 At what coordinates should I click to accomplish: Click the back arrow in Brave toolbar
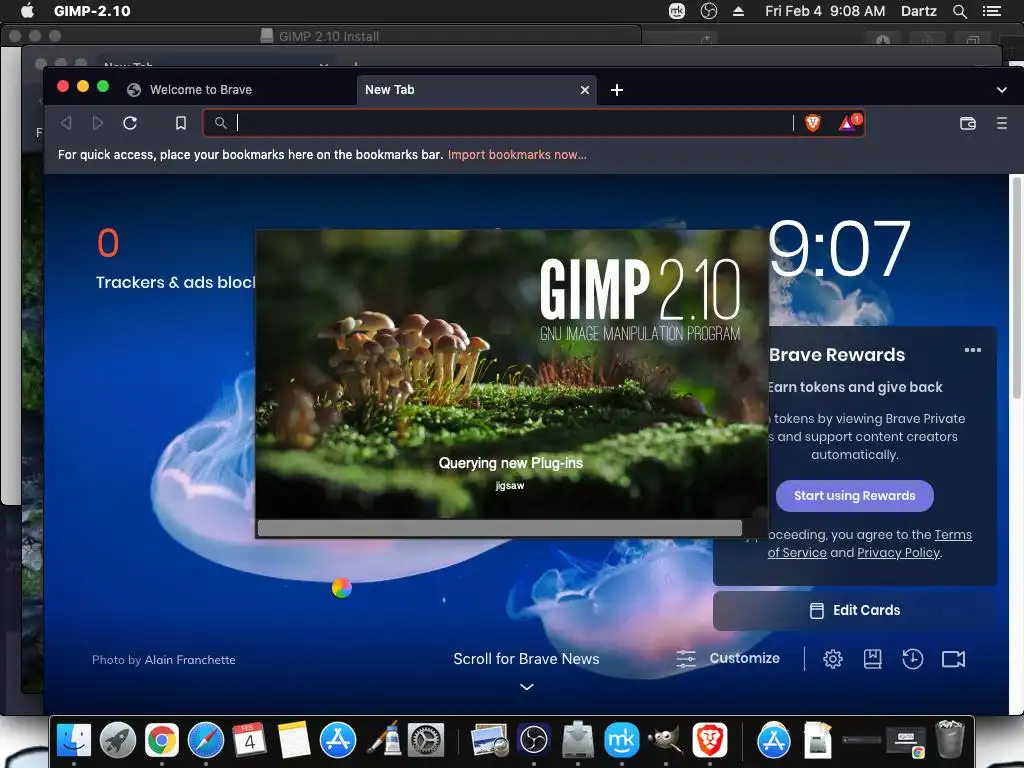(66, 123)
